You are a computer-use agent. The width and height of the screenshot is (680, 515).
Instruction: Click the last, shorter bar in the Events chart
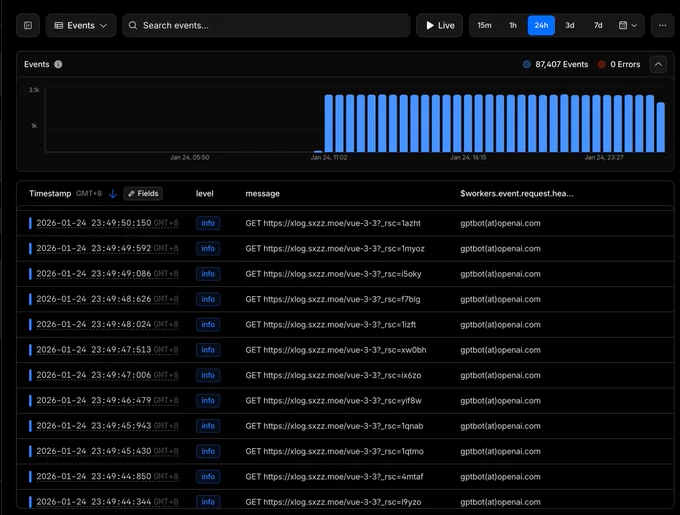[x=660, y=127]
